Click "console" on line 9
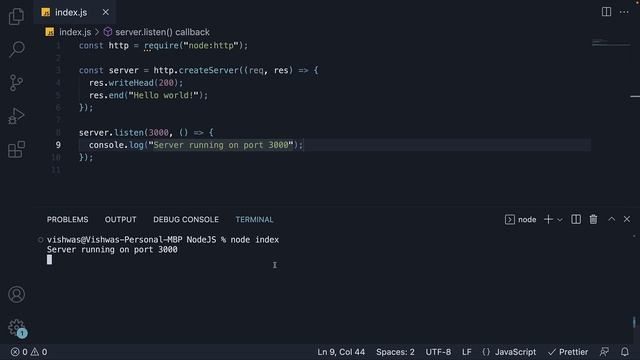Image resolution: width=640 pixels, height=360 pixels. (106, 145)
